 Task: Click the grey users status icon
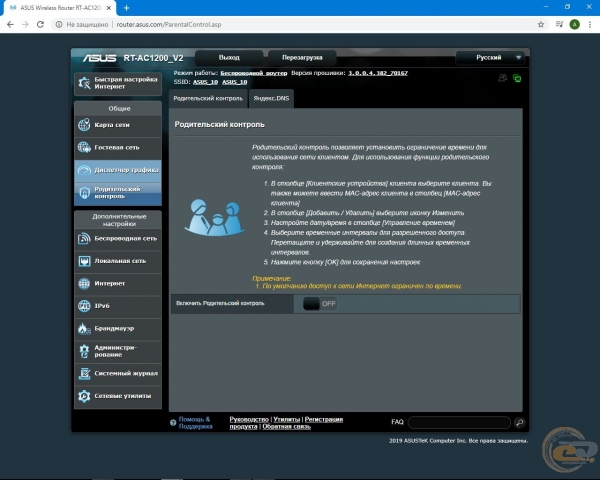(x=502, y=78)
